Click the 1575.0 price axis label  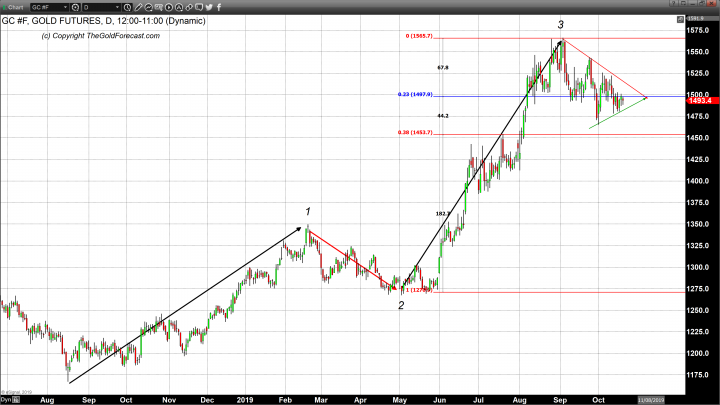pyautogui.click(x=698, y=30)
